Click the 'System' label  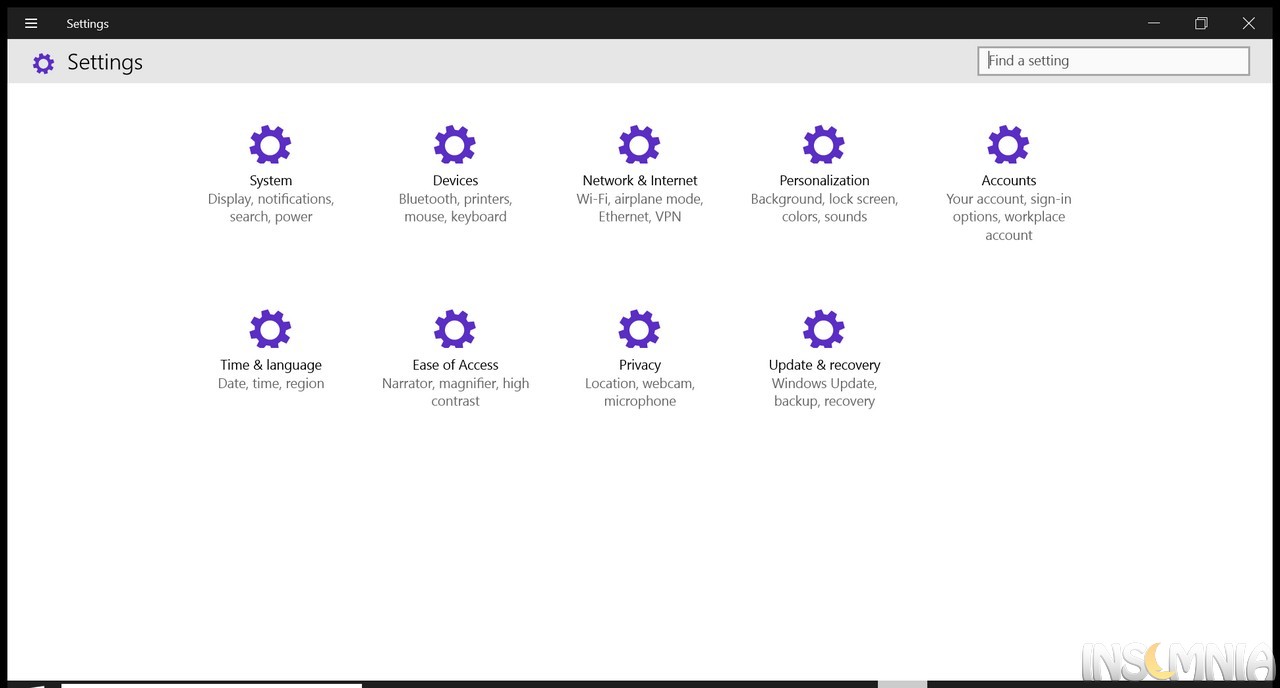coord(271,181)
